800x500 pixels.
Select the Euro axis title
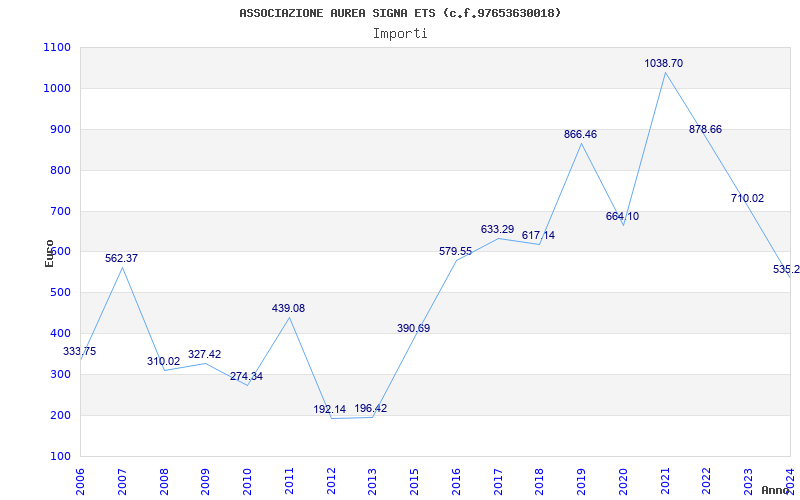[x=49, y=254]
